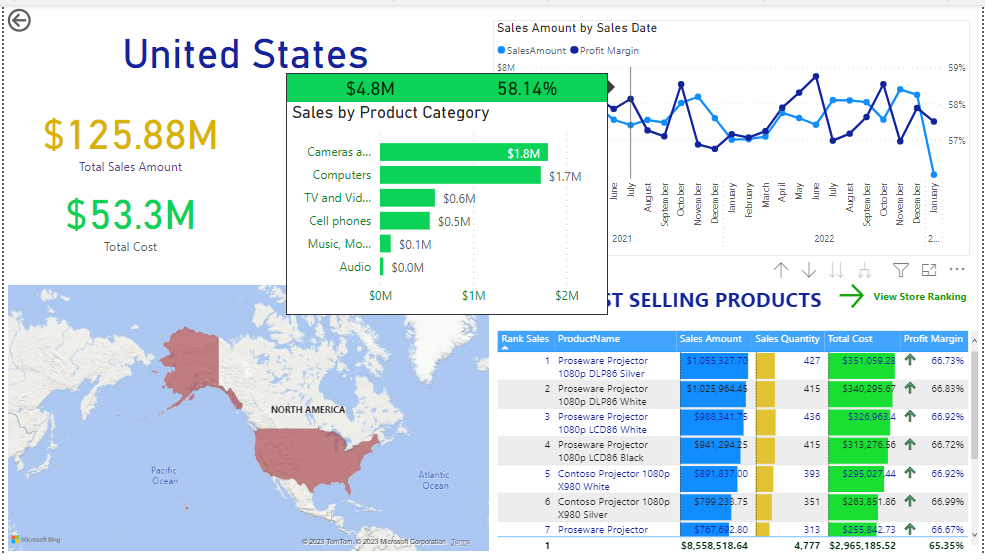Click up arrow icon in rank 1 row
Screen dimensions: 996x560
(910, 360)
